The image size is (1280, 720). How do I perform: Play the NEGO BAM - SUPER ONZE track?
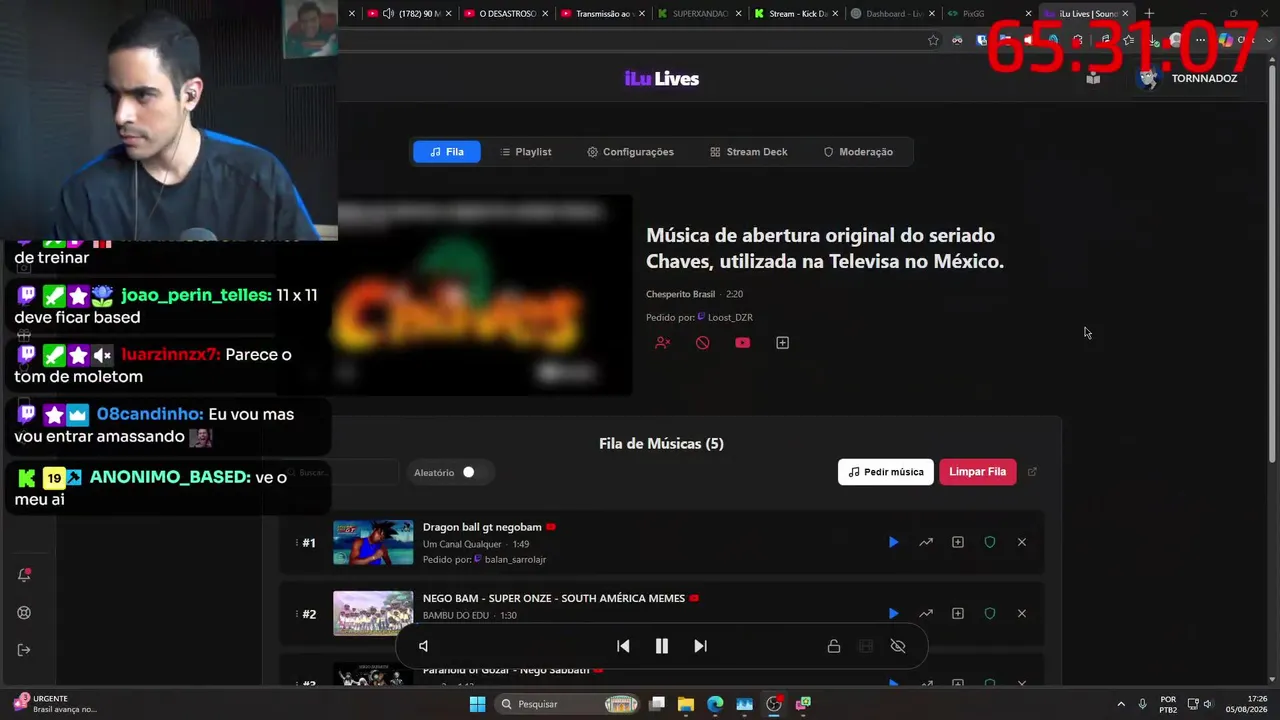click(x=893, y=613)
